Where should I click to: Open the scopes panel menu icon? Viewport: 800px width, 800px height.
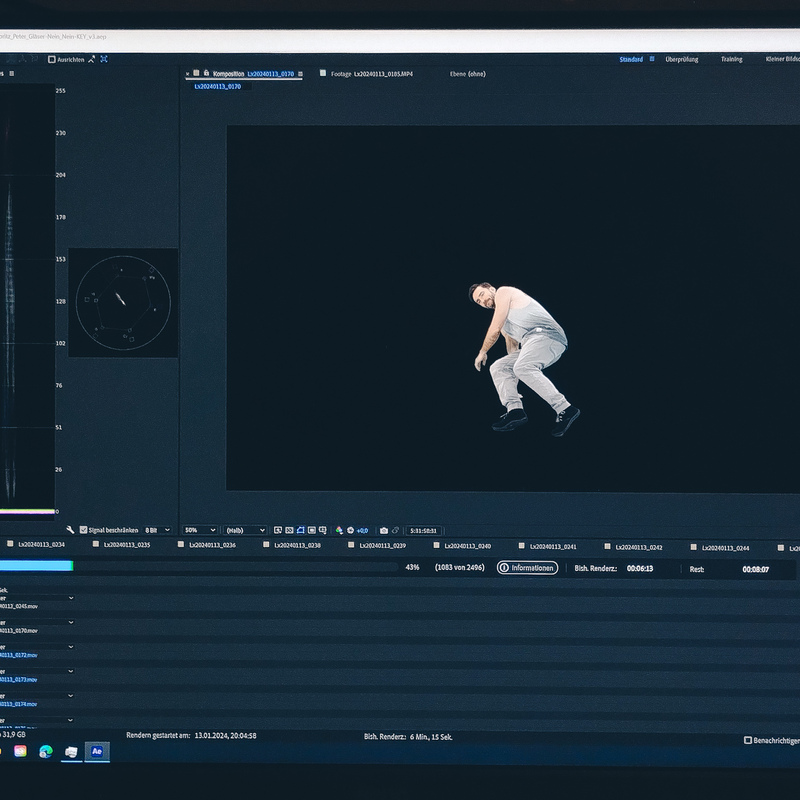(12, 73)
